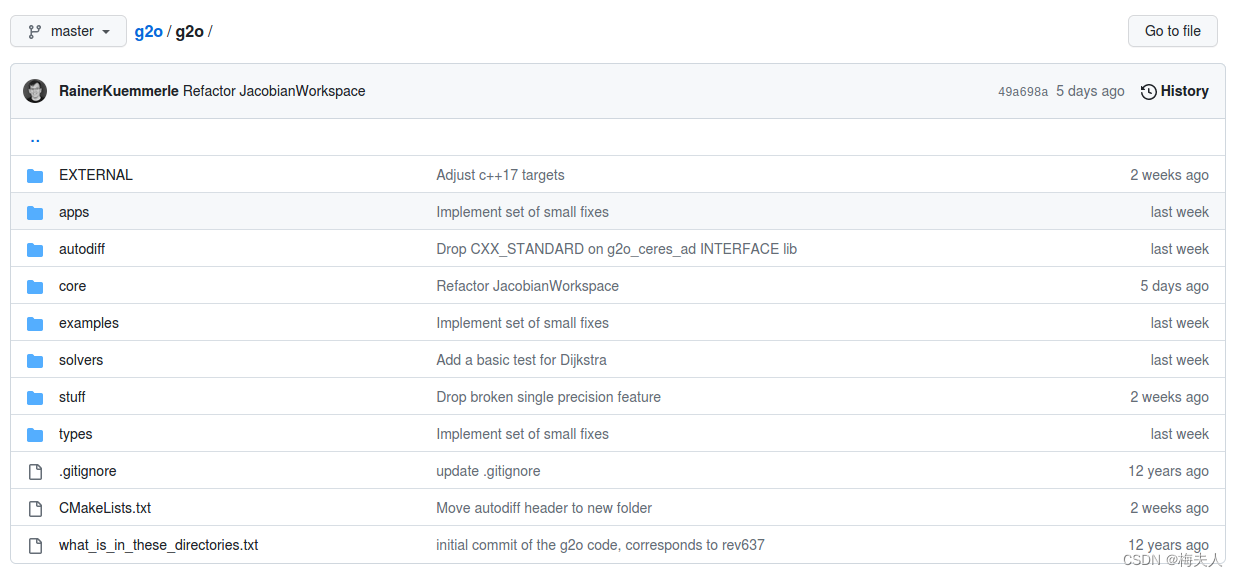Open commit 'Drop CXX_STANDARD on g2o_ceres_ad INTERFACE lib'
Screen dimensions: 1238x577
616,249
